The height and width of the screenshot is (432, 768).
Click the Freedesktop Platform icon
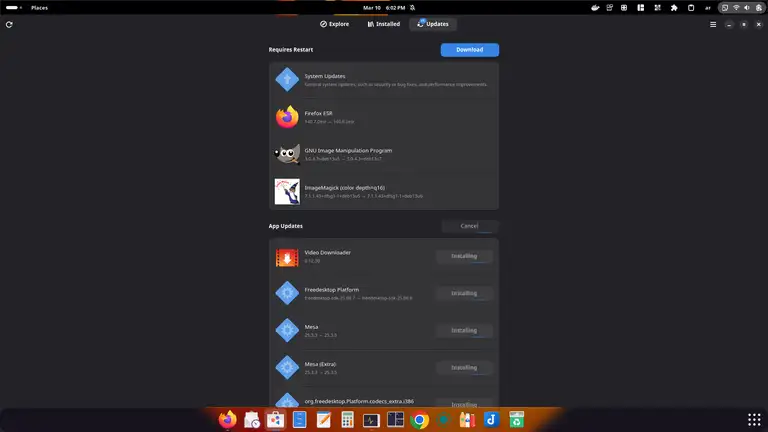pos(287,294)
